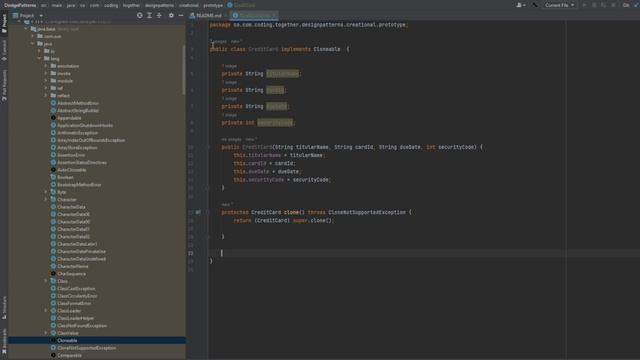Click 'super' in the return statement

point(300,220)
